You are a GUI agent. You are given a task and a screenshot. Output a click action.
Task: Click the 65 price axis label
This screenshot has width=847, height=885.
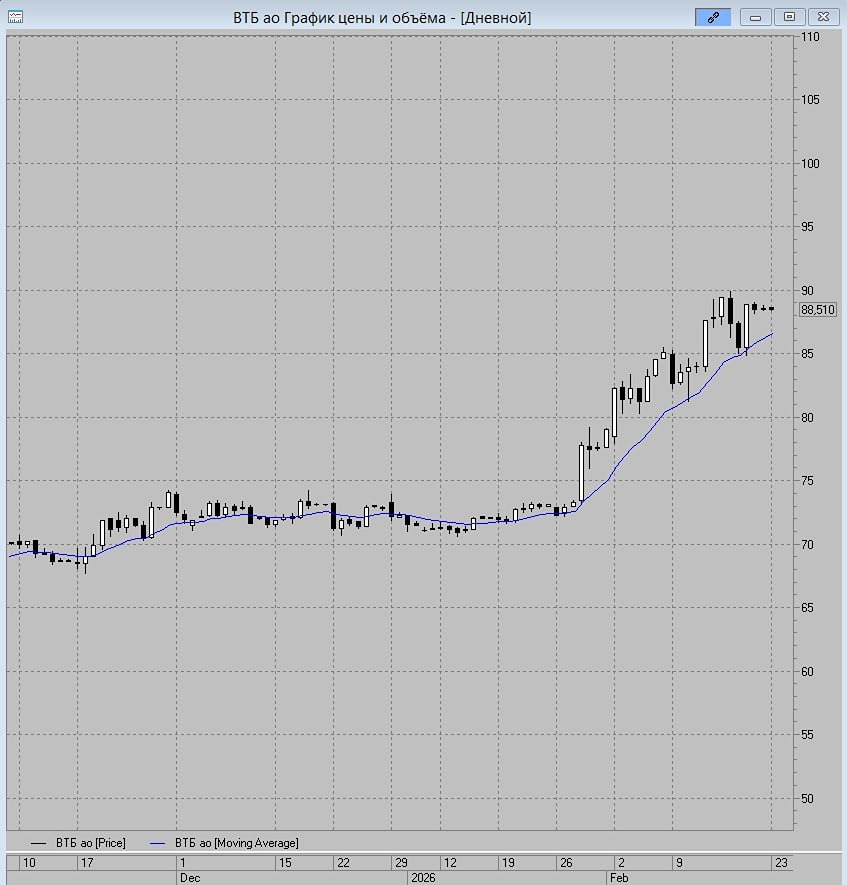(807, 608)
